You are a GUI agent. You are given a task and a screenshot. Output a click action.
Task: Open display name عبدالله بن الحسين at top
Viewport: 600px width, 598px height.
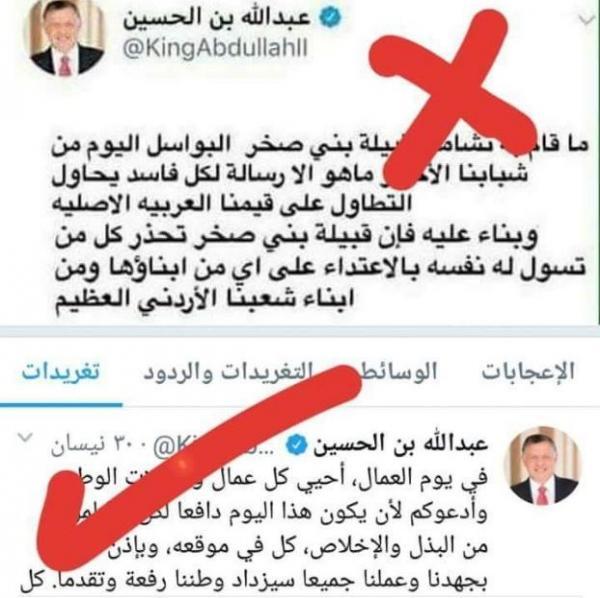[x=217, y=18]
